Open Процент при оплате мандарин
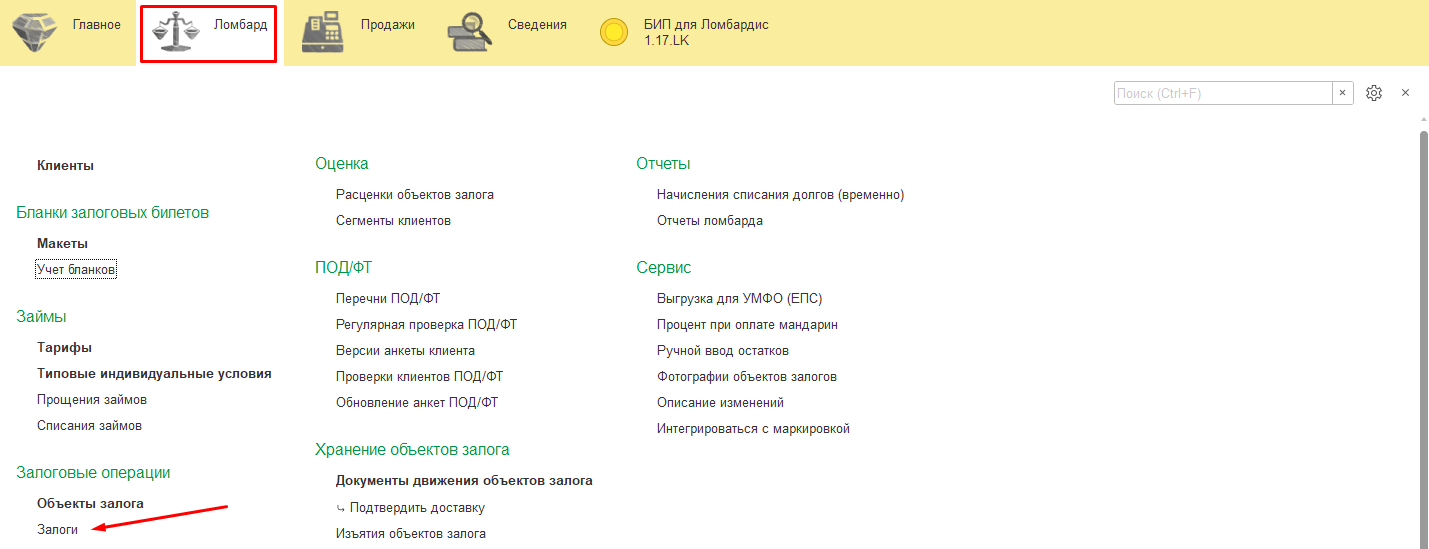 [747, 324]
